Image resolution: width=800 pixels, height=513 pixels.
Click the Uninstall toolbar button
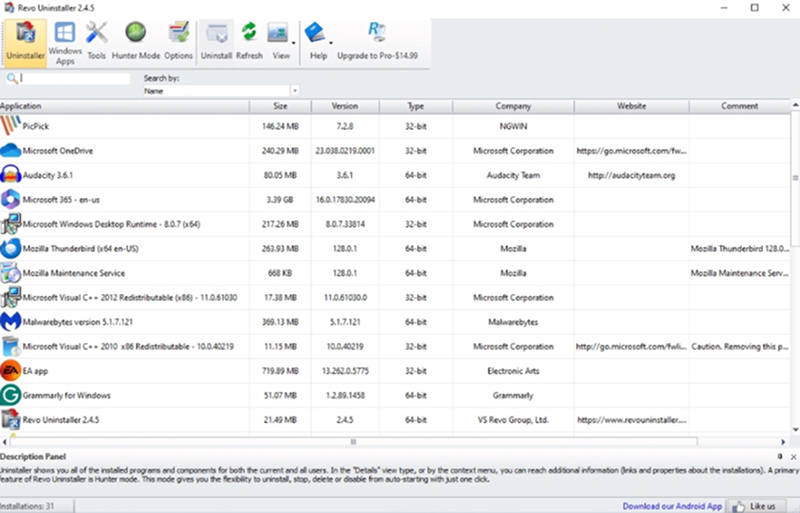[216, 41]
